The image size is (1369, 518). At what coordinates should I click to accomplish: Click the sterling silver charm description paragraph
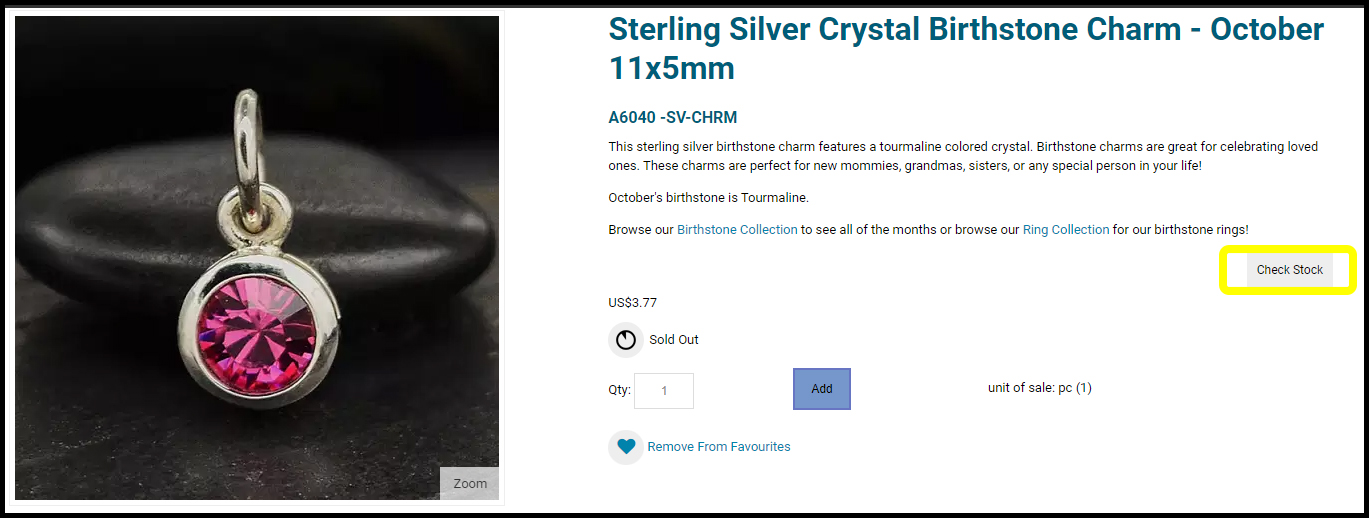coord(962,156)
